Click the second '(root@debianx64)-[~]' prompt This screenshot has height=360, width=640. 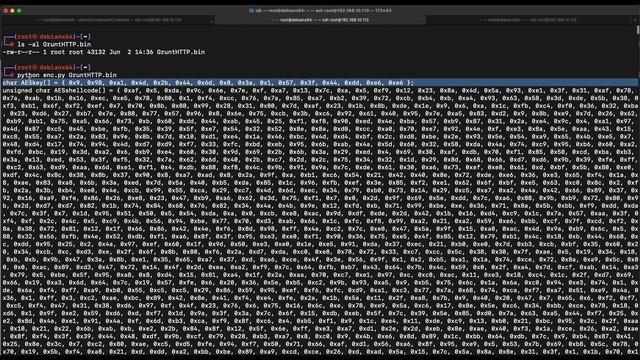pos(52,67)
